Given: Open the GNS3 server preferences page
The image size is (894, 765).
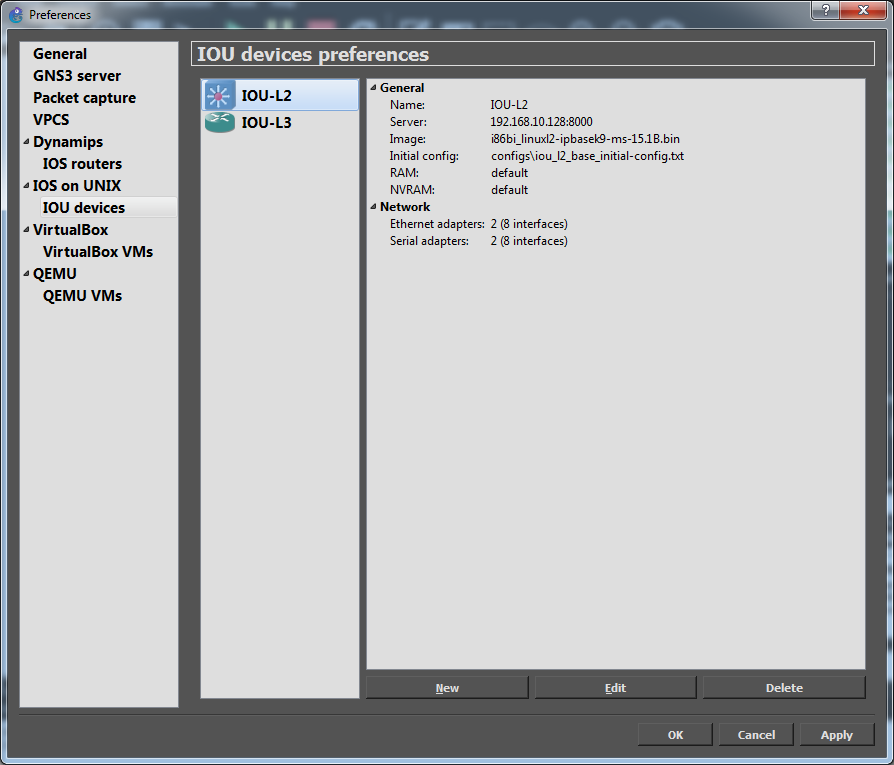Looking at the screenshot, I should [77, 76].
